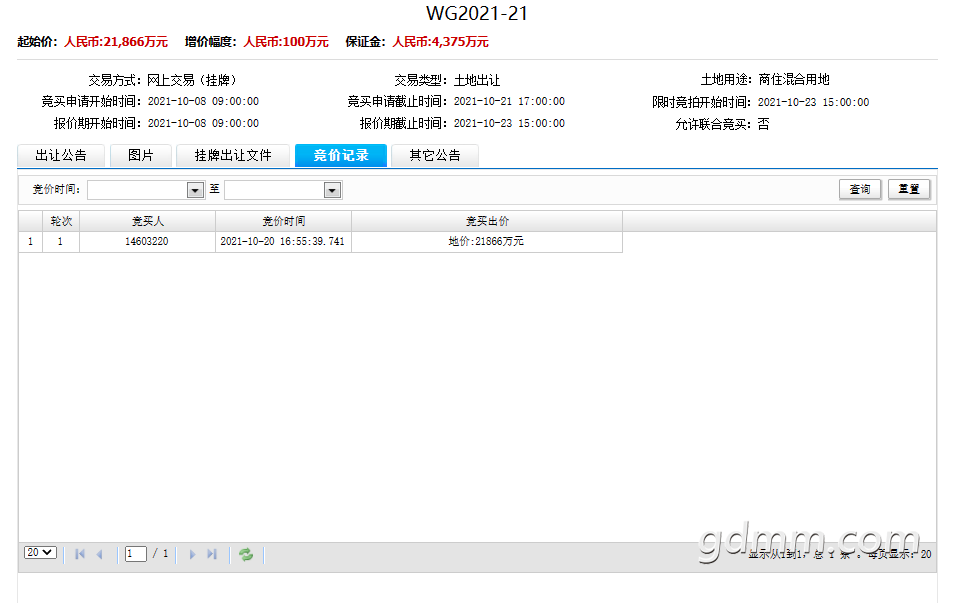This screenshot has width=968, height=603.
Task: Jump to last page of records
Action: pyautogui.click(x=212, y=554)
